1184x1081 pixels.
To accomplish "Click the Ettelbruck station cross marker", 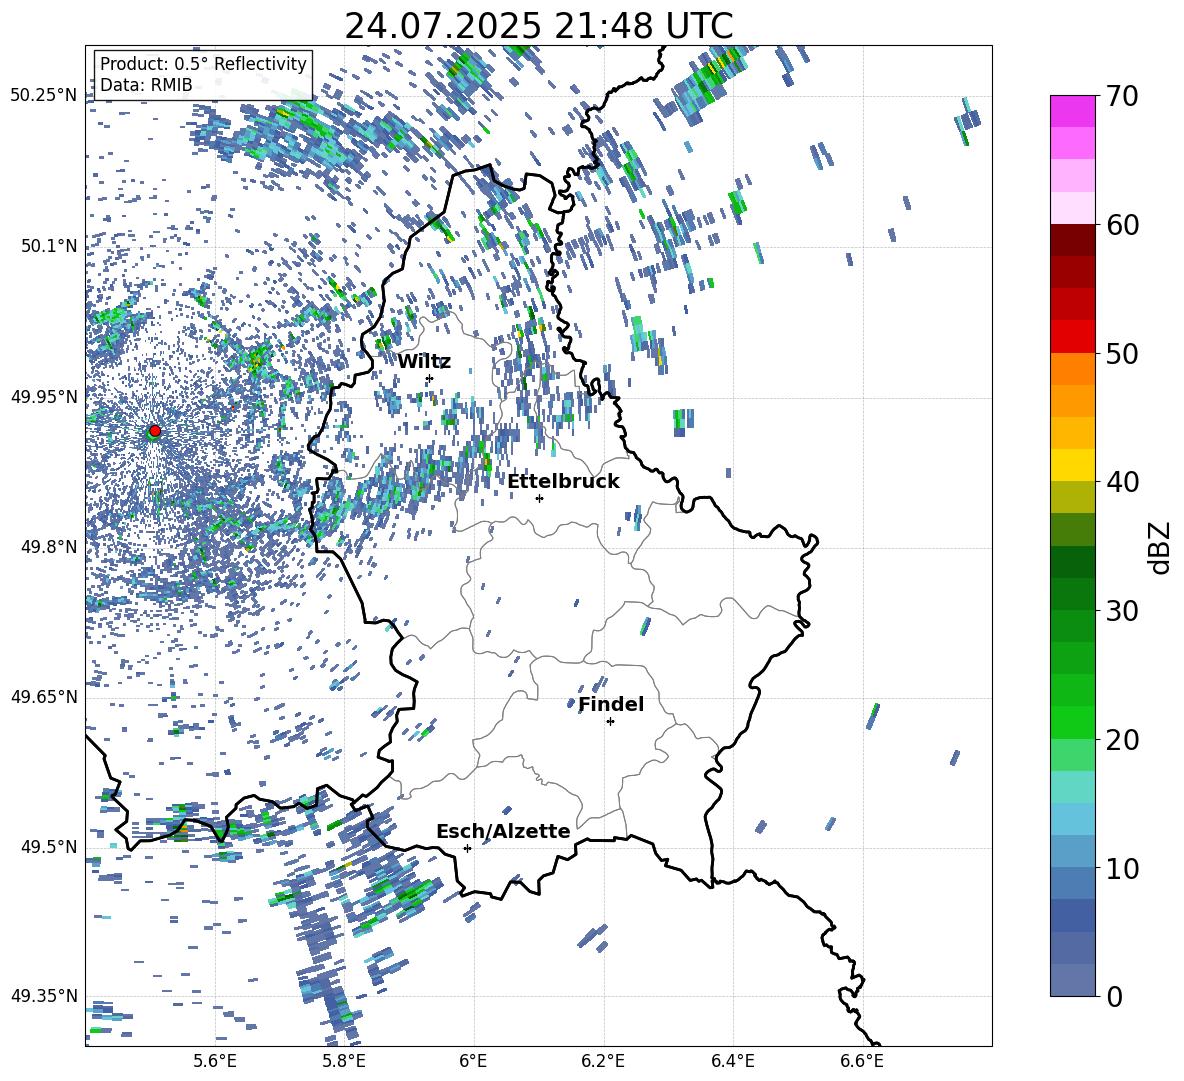I will [x=539, y=498].
